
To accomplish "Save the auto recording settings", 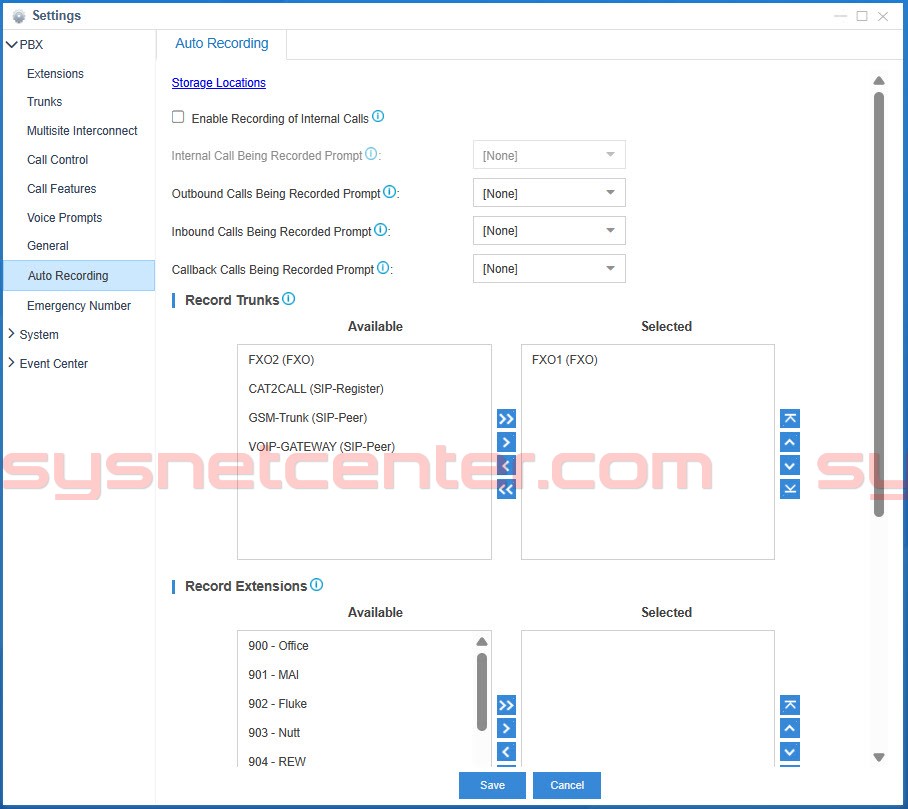I will [x=491, y=785].
